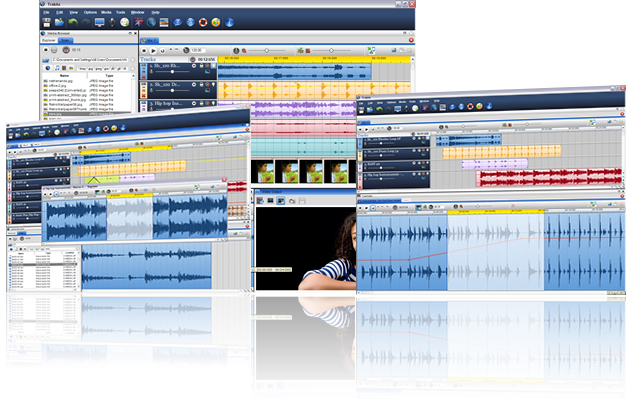Screen dimensions: 631x399
Task: Click the floppy-disk Save icon in topmost Trakax toolbar
Action: coord(47,22)
